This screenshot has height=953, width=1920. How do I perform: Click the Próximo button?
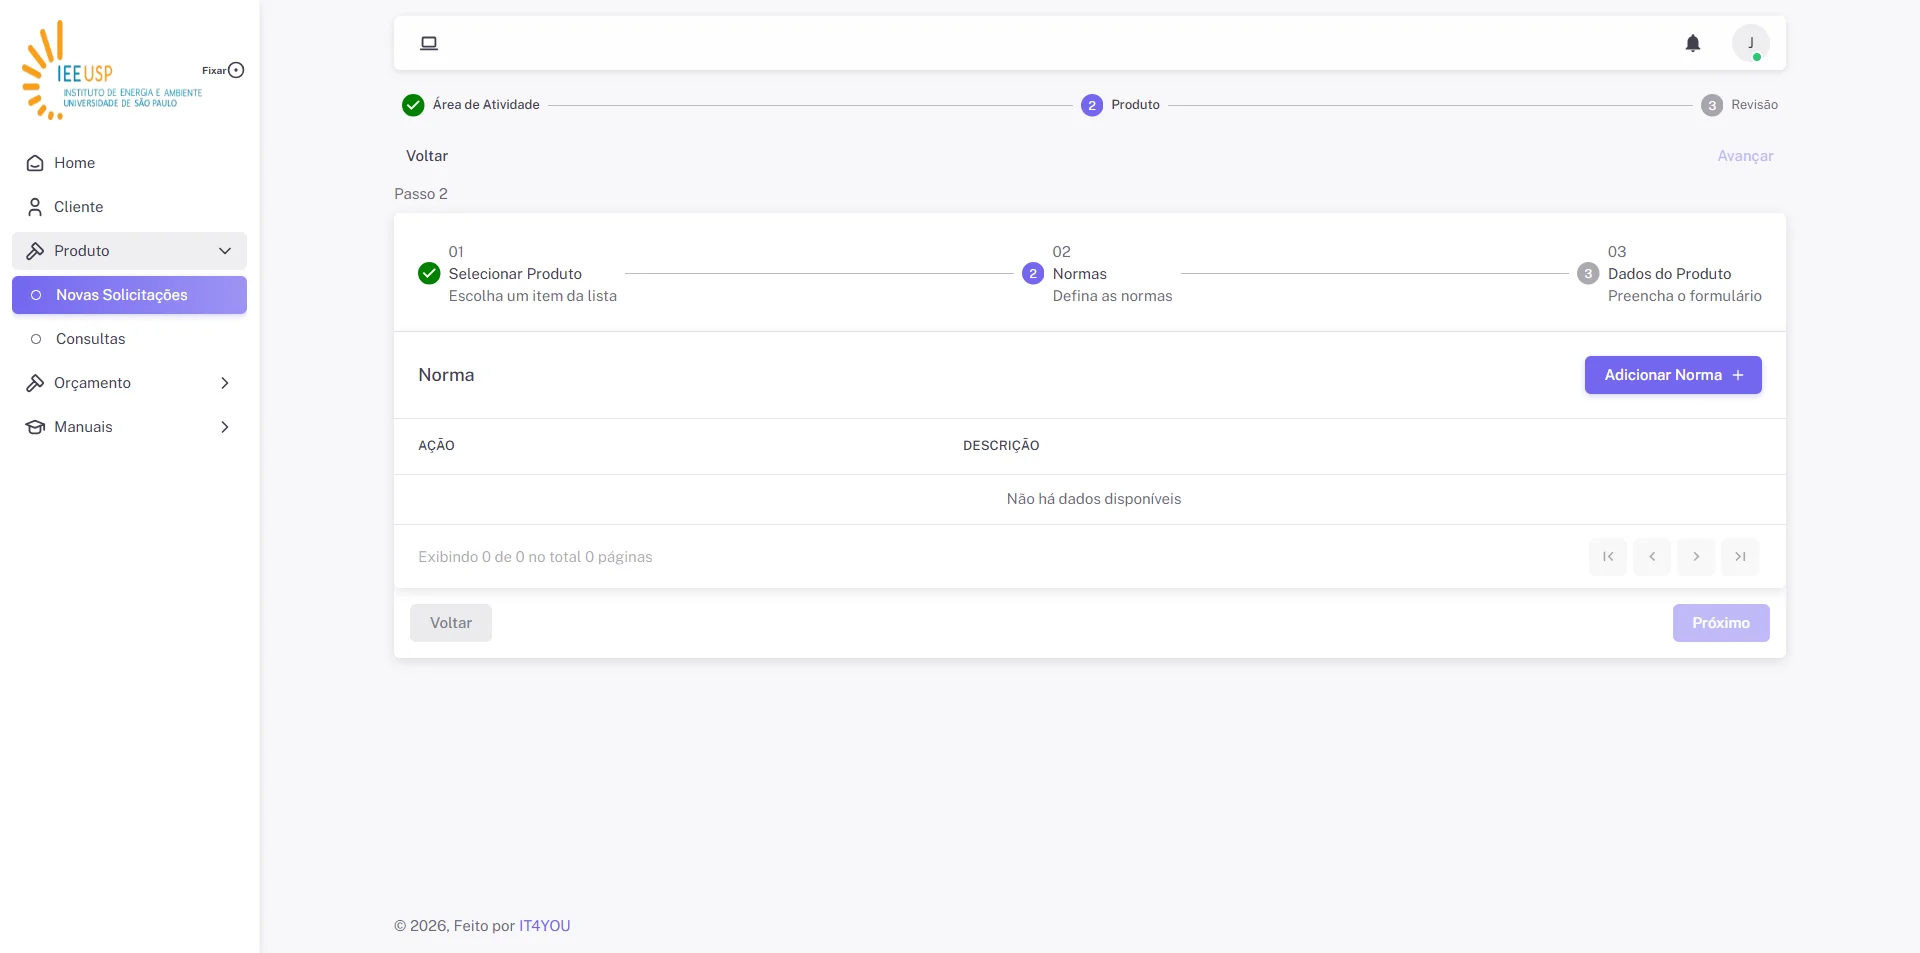click(1721, 623)
